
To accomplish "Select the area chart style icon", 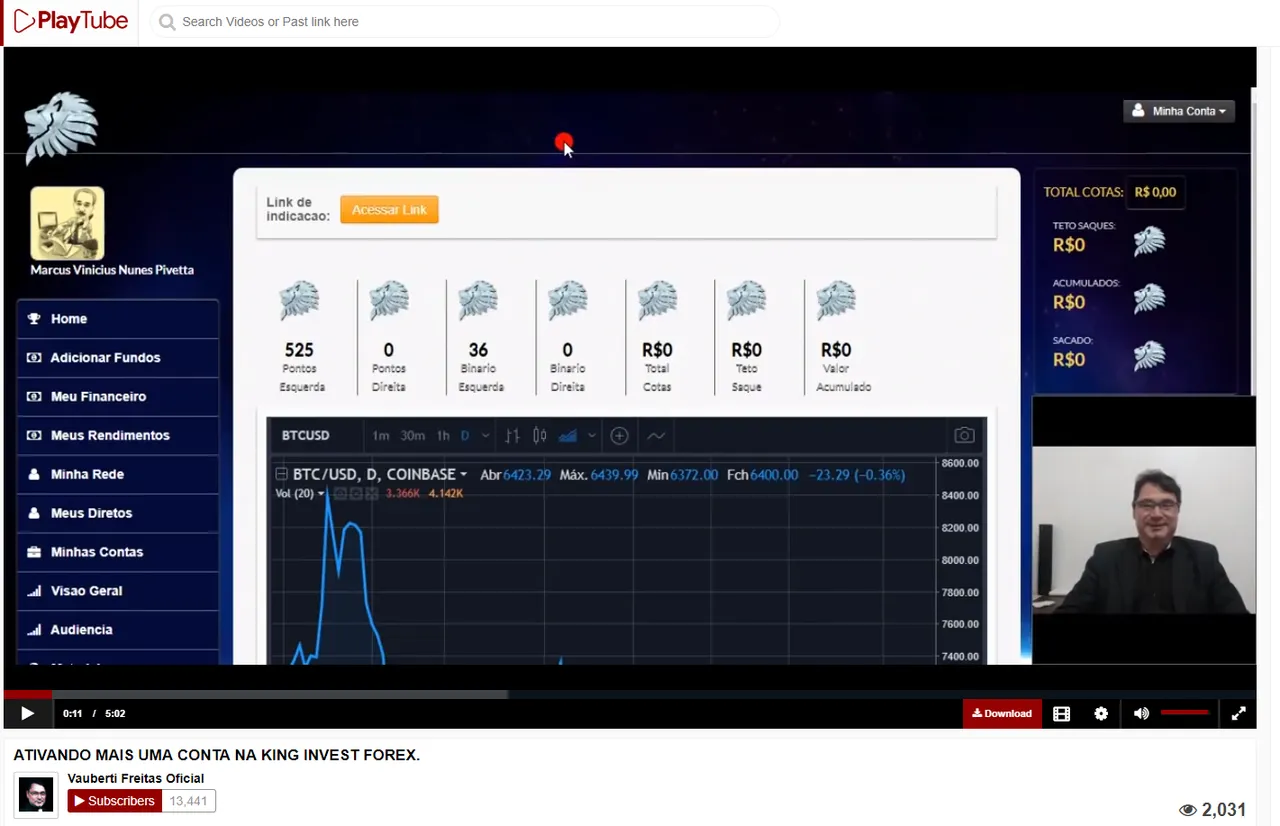I will click(568, 436).
